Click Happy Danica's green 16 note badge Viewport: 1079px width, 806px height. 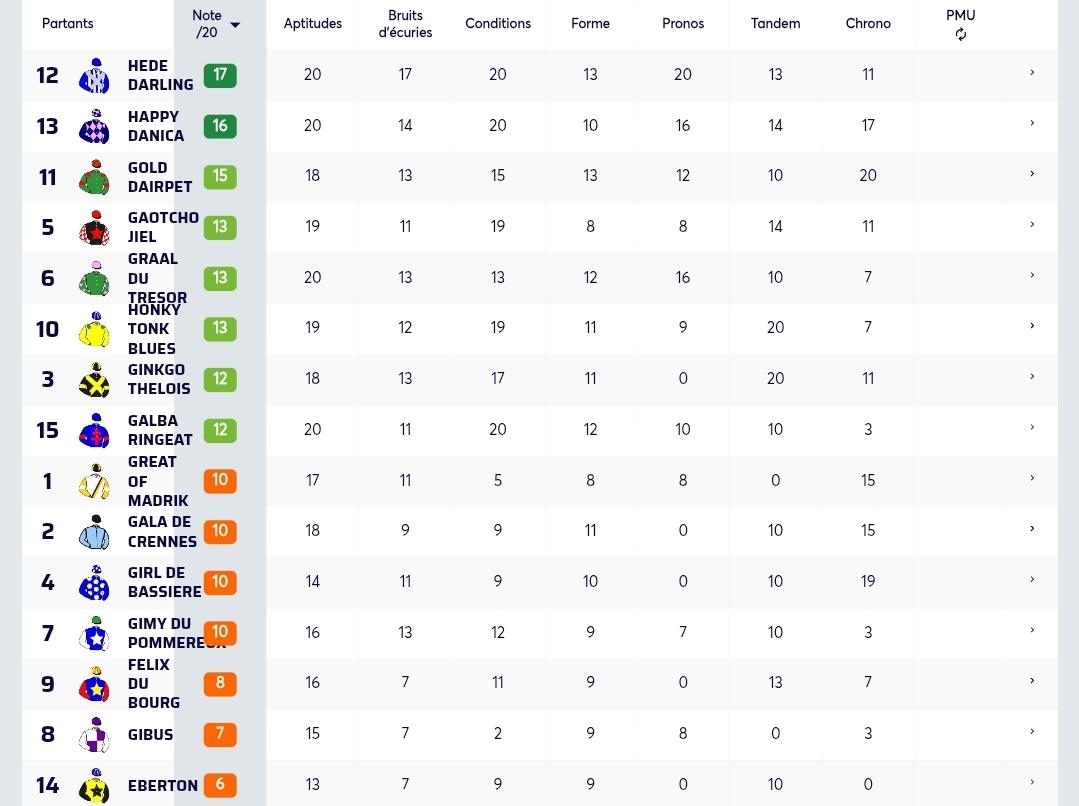[220, 126]
